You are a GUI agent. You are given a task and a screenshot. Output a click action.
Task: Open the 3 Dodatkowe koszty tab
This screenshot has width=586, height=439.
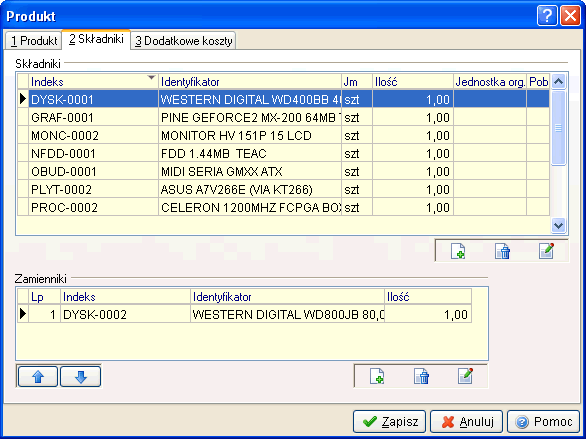pos(183,40)
